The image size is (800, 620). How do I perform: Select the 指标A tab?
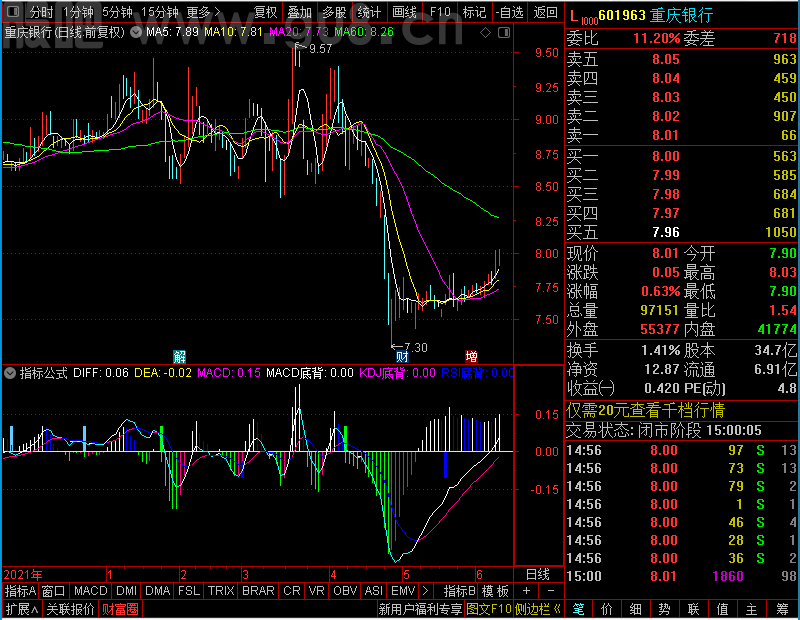[x=20, y=591]
